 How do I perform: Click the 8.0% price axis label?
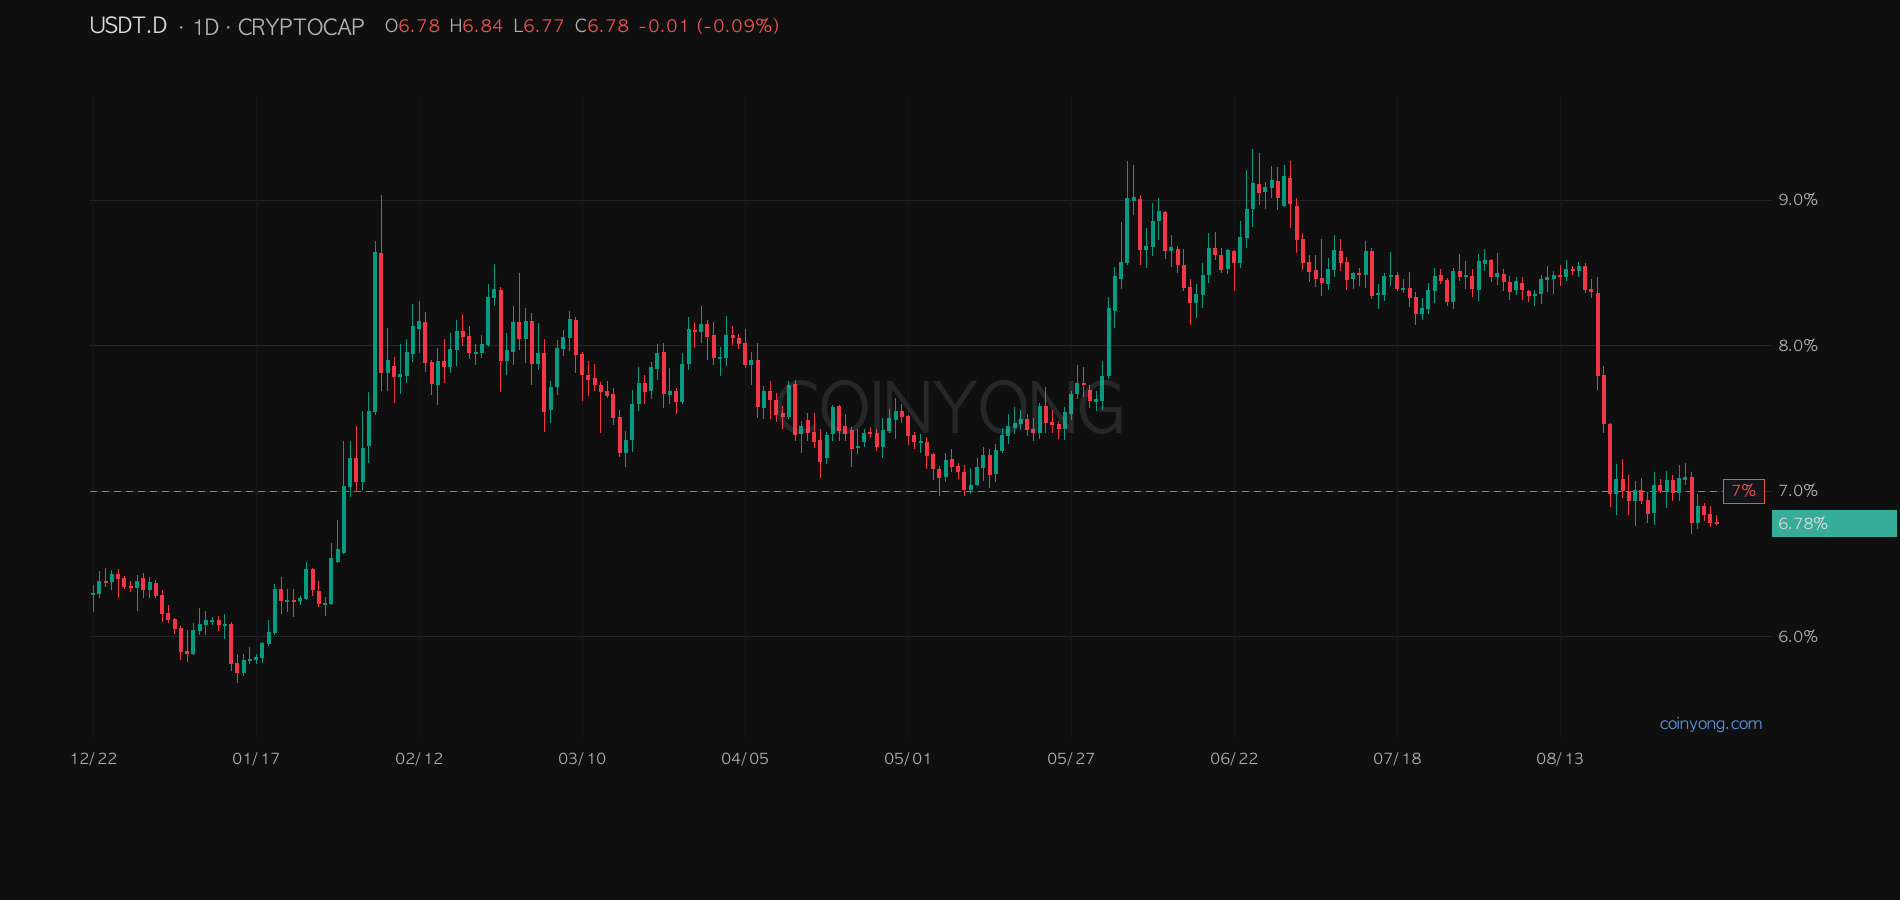[1798, 346]
